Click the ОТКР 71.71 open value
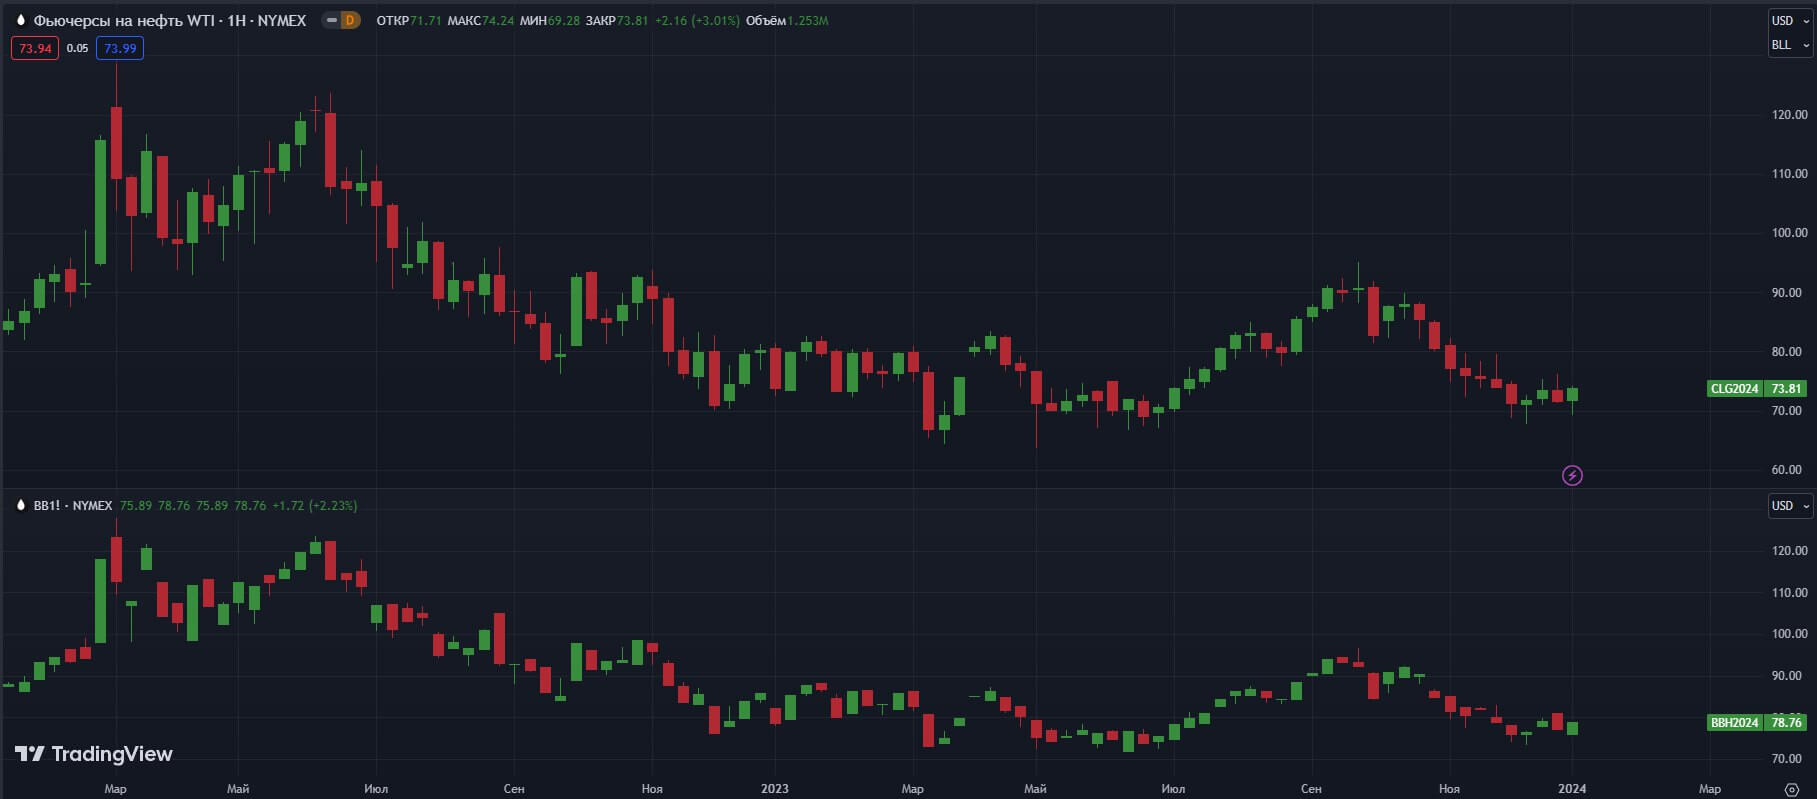This screenshot has height=799, width=1817. 409,20
